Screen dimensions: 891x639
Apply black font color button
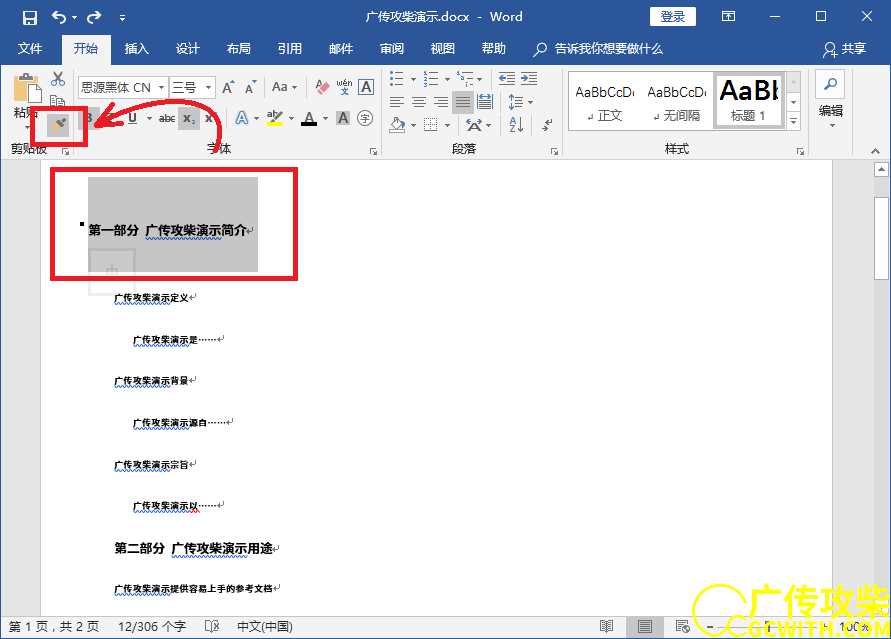coord(309,118)
